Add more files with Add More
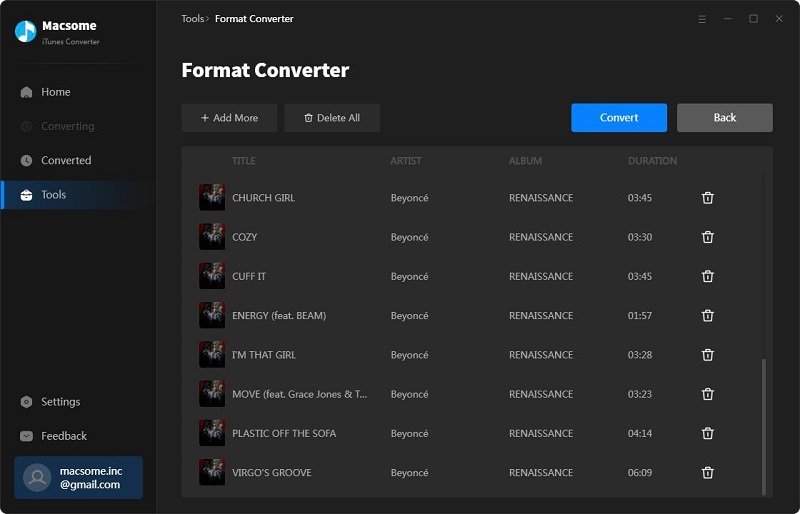This screenshot has width=800, height=514. pyautogui.click(x=229, y=118)
